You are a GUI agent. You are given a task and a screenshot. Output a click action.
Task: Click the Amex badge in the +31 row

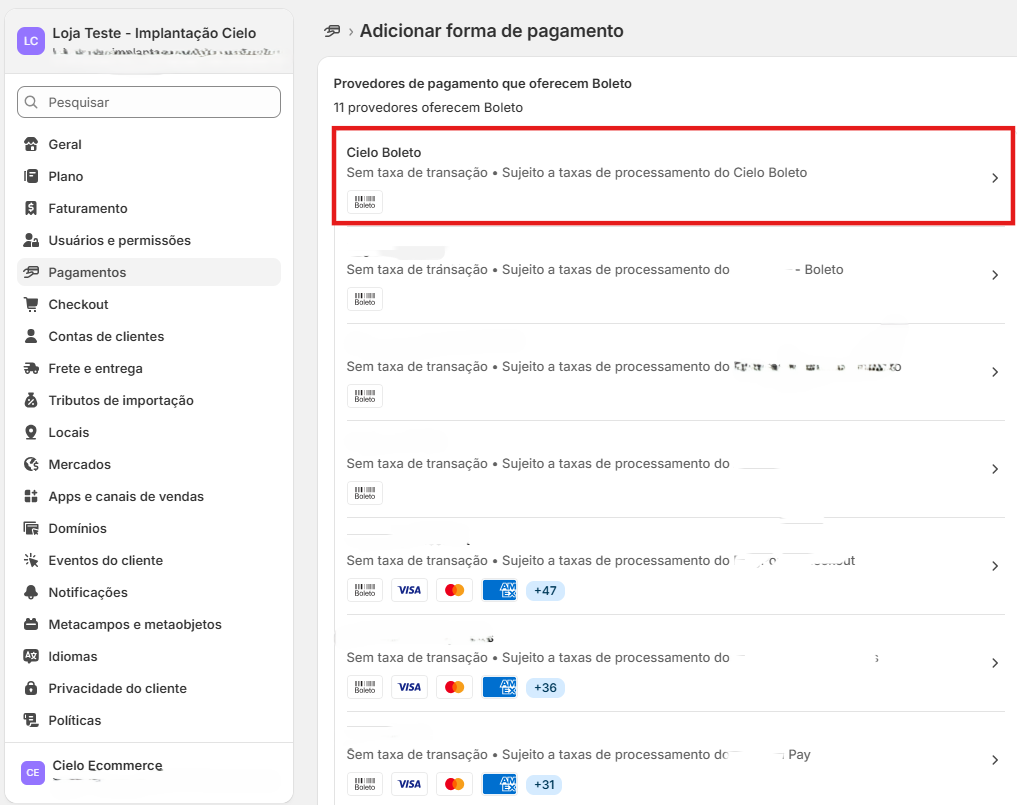[x=499, y=784]
